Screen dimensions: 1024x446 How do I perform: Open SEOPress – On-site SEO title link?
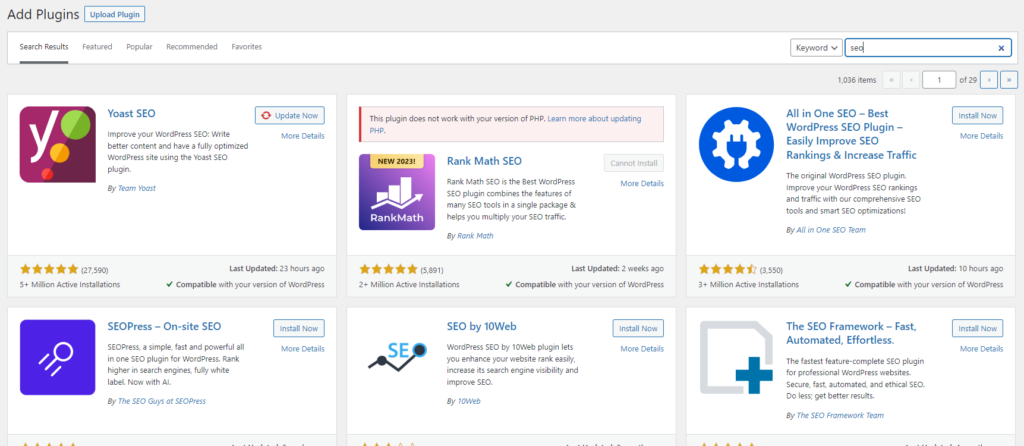click(x=164, y=326)
